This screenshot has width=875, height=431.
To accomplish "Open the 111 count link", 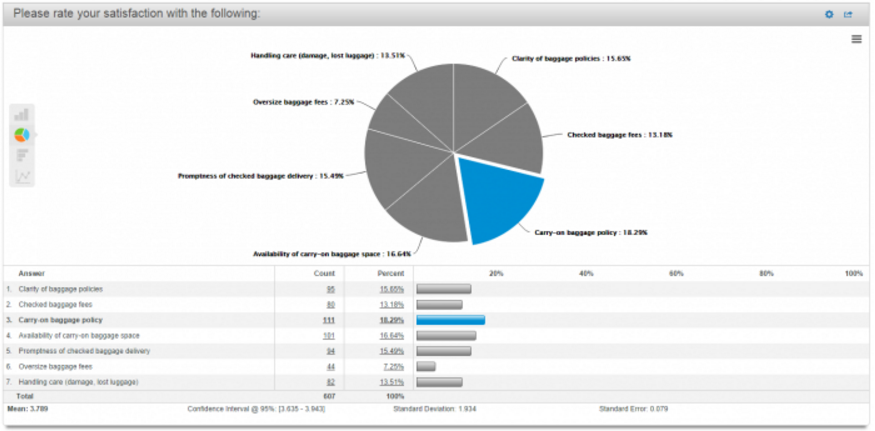I will coord(329,320).
